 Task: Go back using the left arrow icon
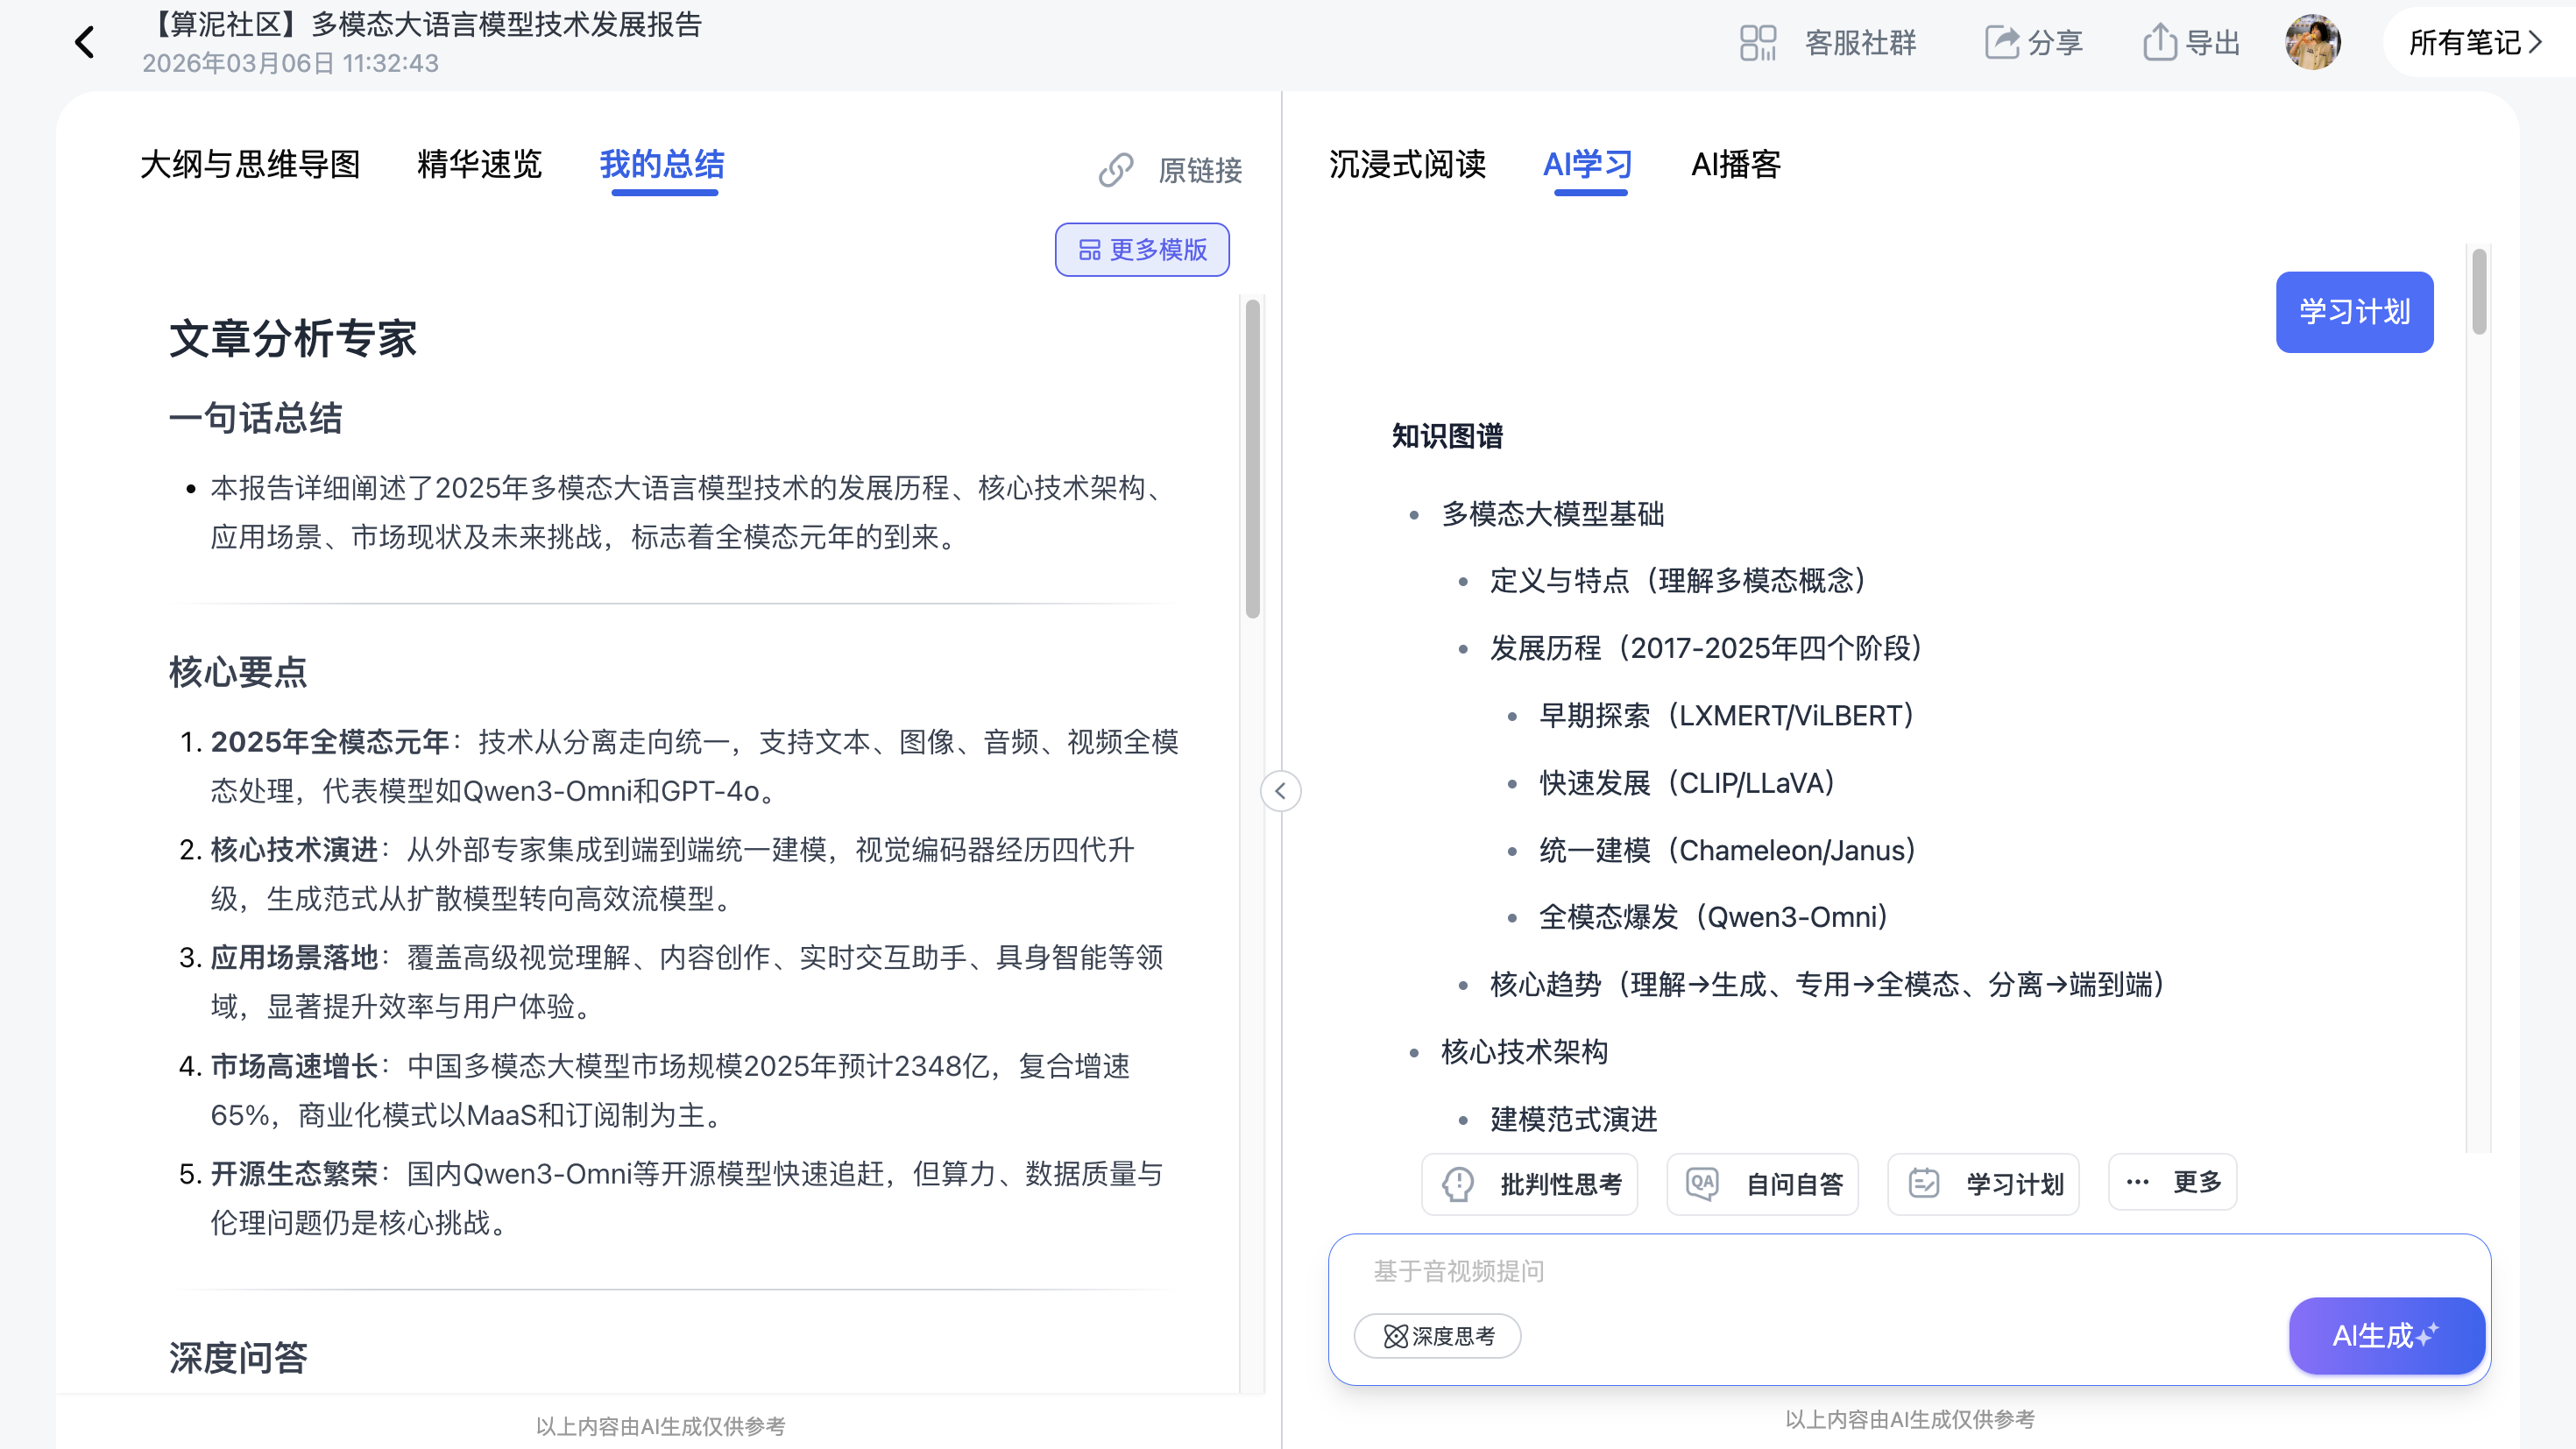[x=85, y=42]
